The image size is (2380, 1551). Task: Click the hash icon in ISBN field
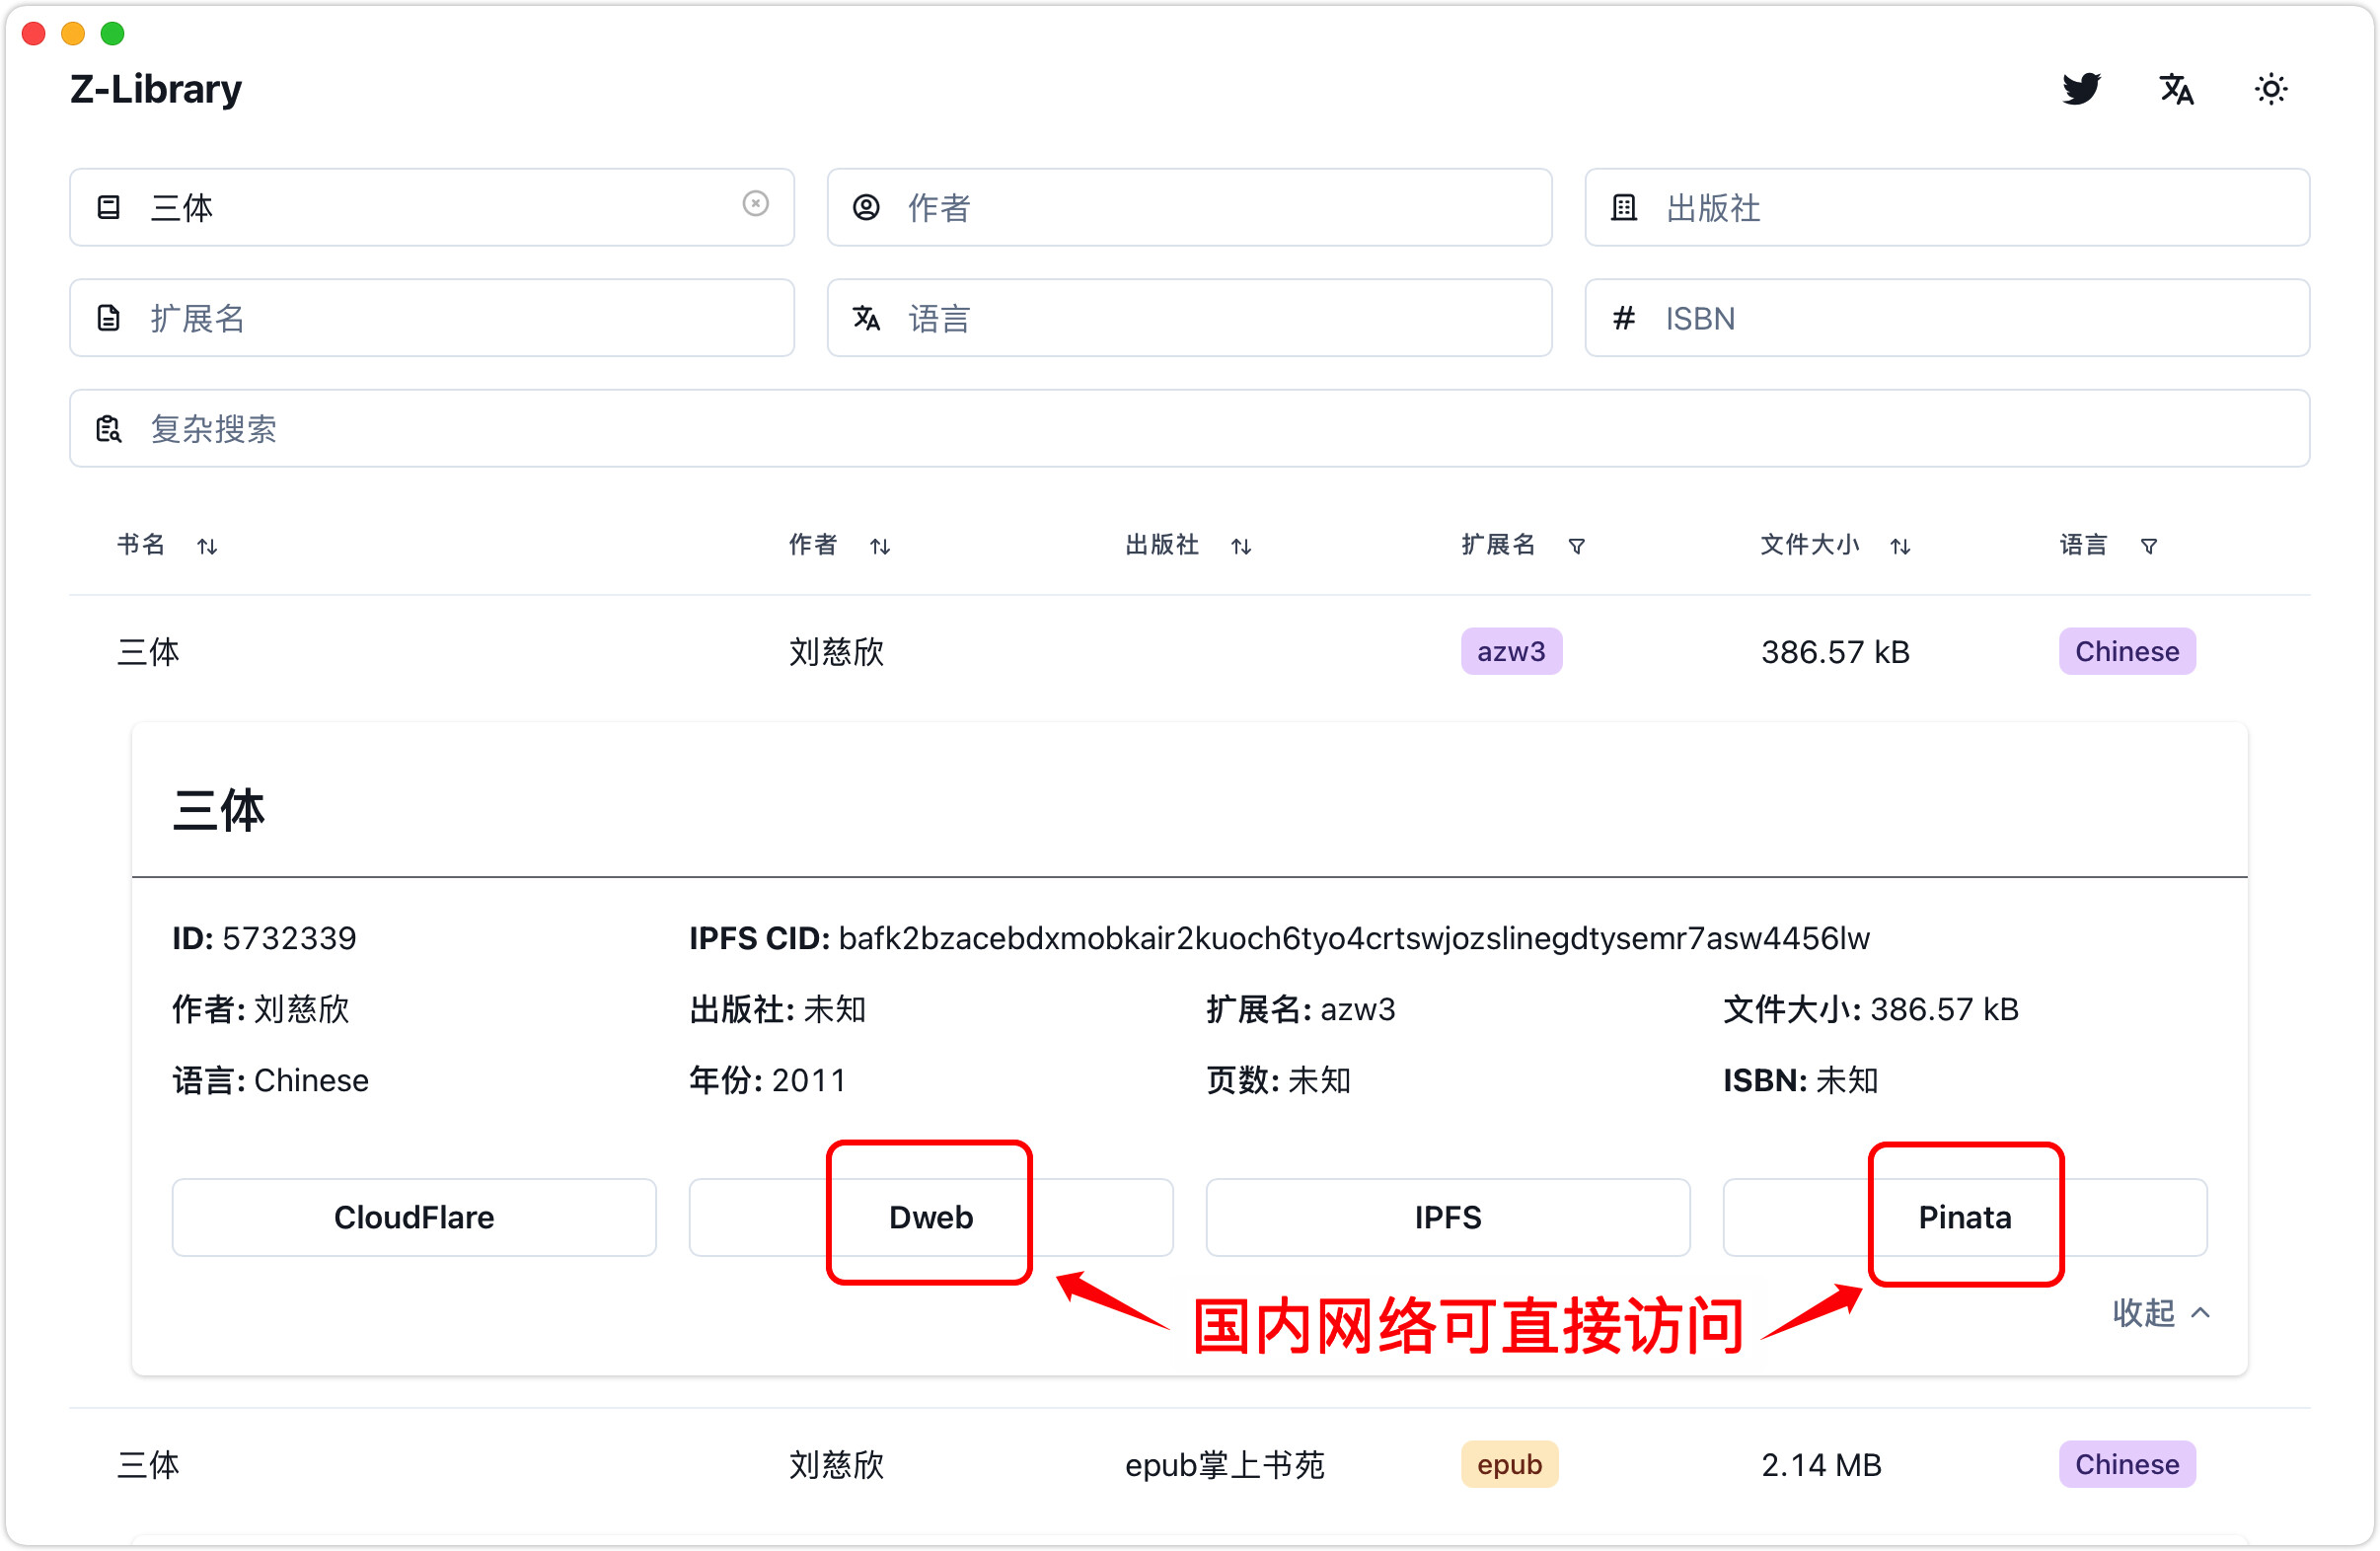(1624, 318)
